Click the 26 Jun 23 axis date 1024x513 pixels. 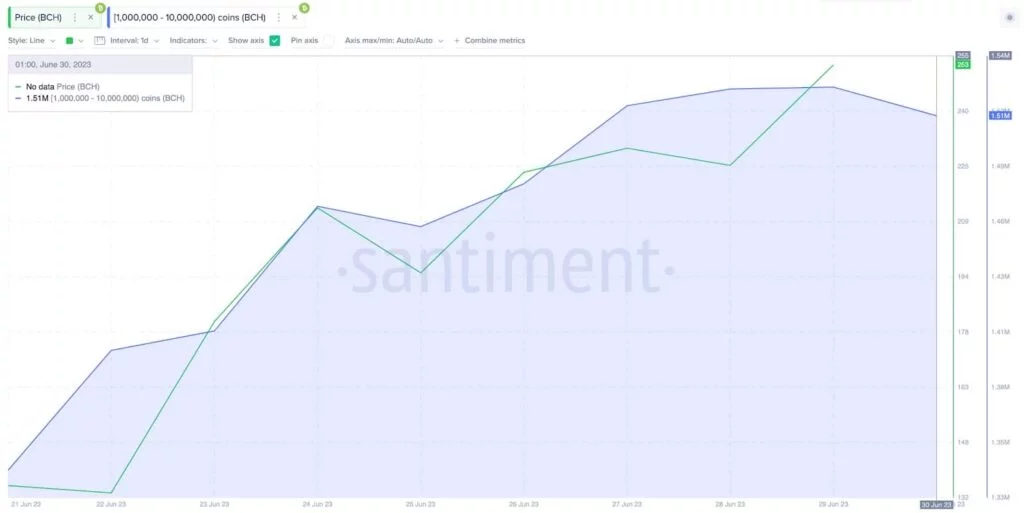pyautogui.click(x=524, y=505)
